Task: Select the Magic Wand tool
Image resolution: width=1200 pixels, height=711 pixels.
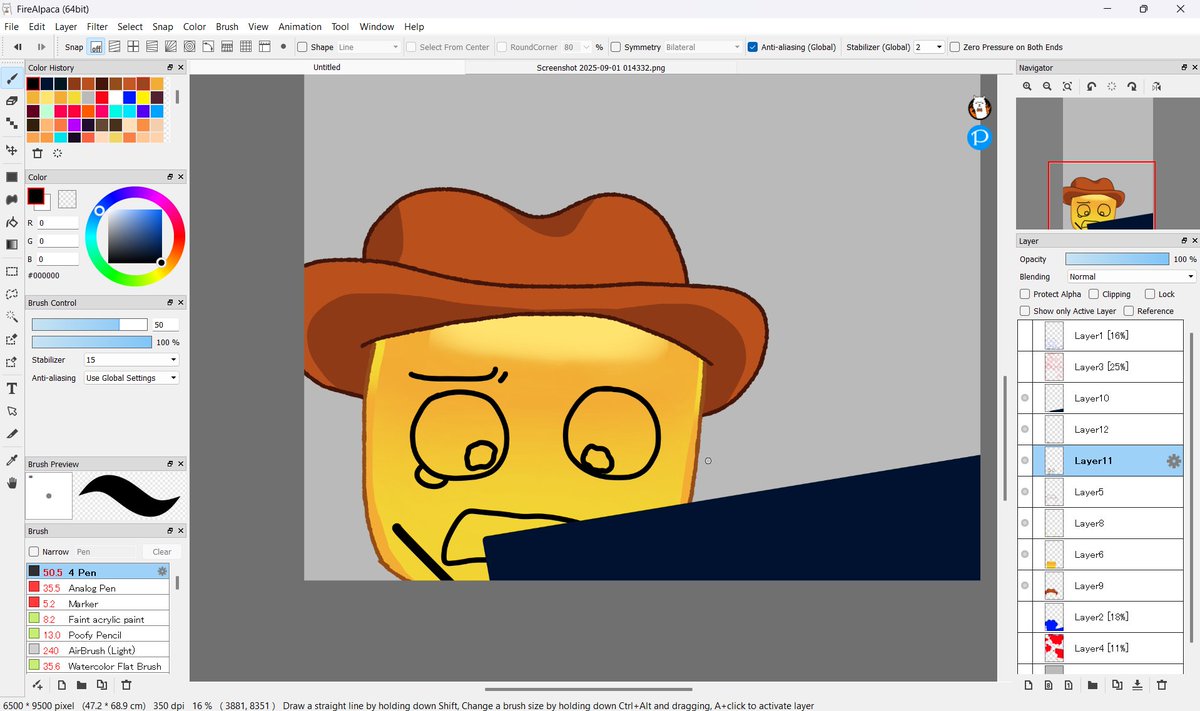Action: pos(12,316)
